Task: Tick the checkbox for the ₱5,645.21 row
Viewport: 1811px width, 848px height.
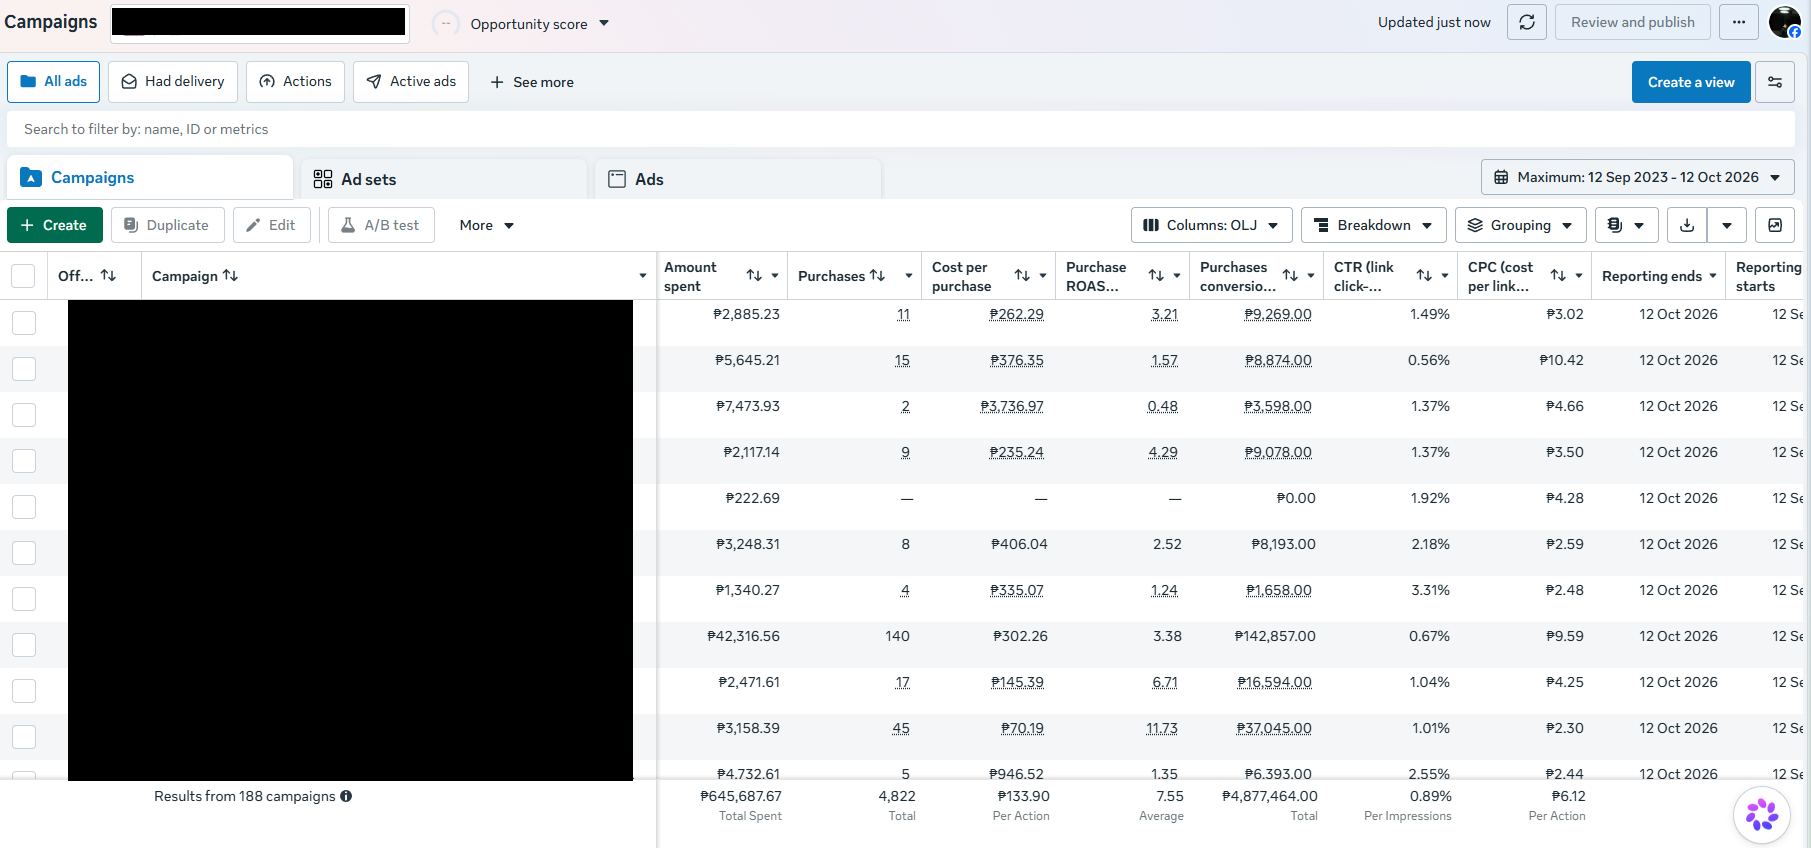Action: (24, 369)
